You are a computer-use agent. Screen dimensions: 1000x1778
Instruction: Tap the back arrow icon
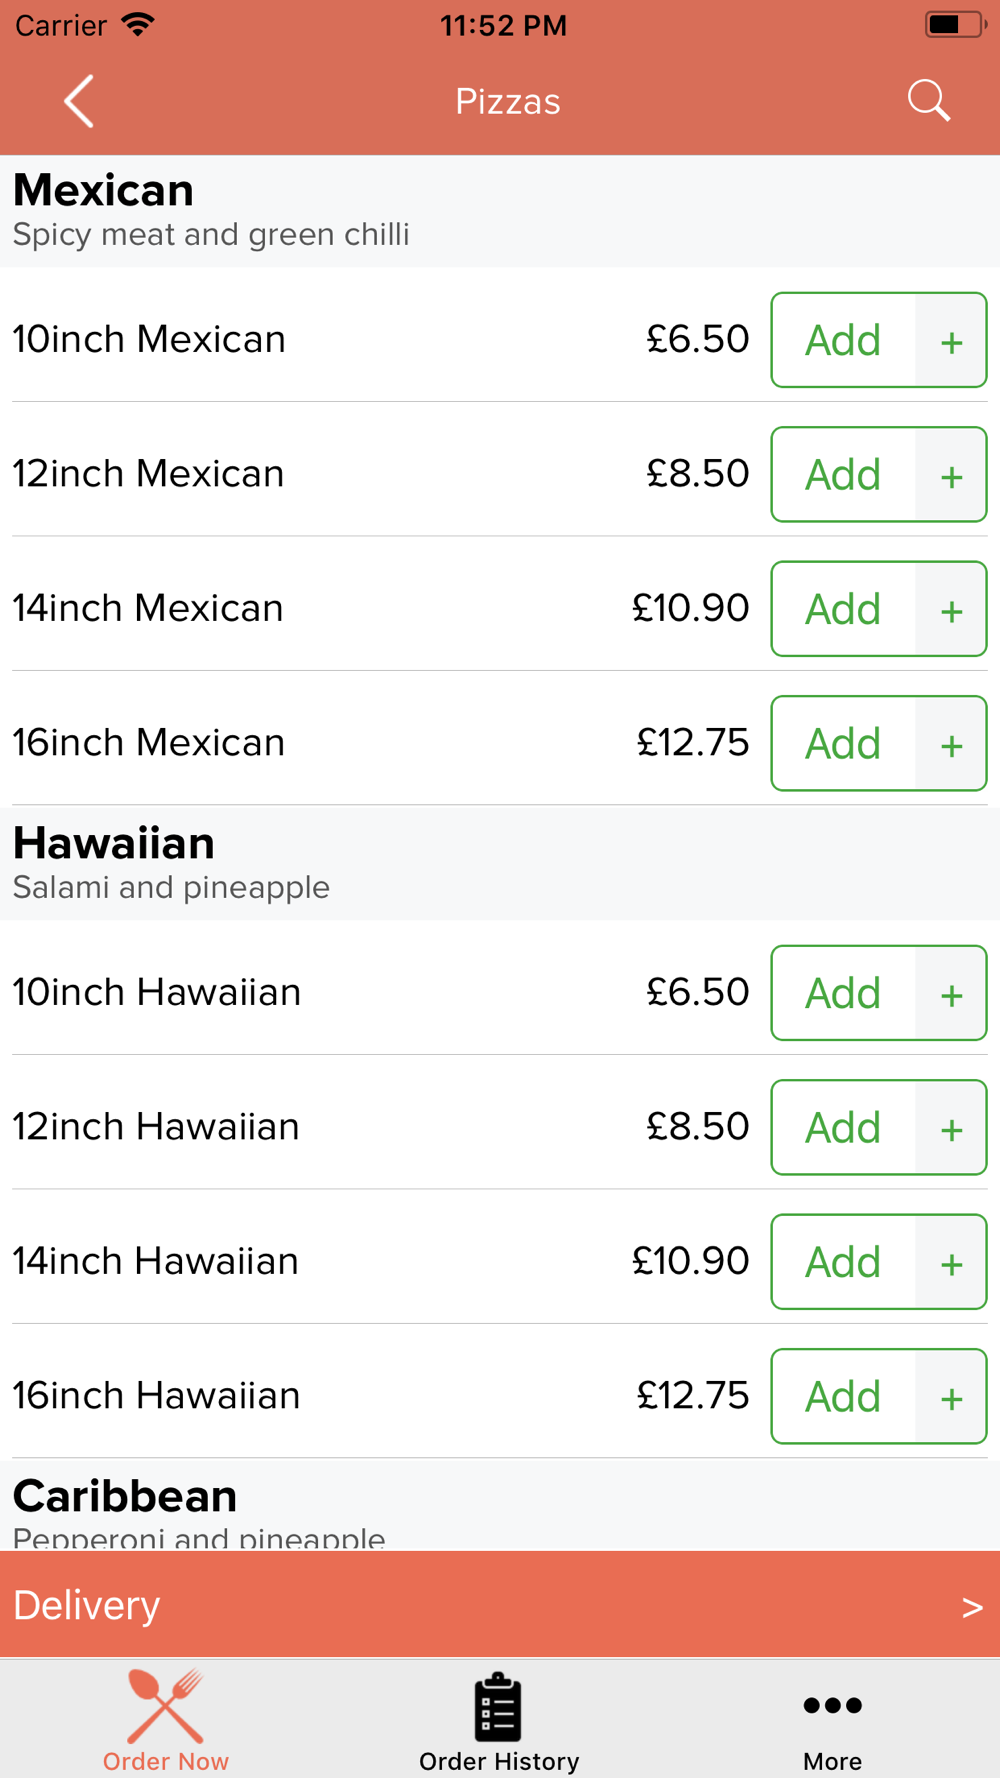79,101
